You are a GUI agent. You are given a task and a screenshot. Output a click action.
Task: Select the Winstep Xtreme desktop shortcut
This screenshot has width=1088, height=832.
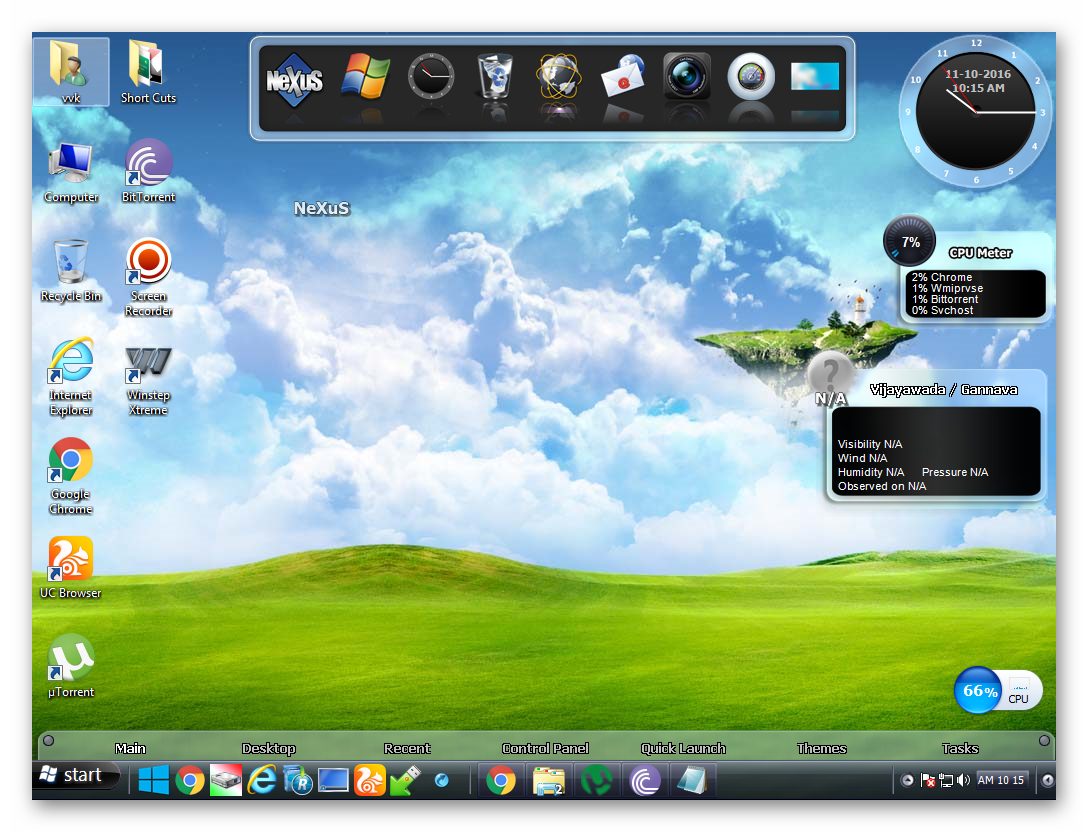coord(148,380)
